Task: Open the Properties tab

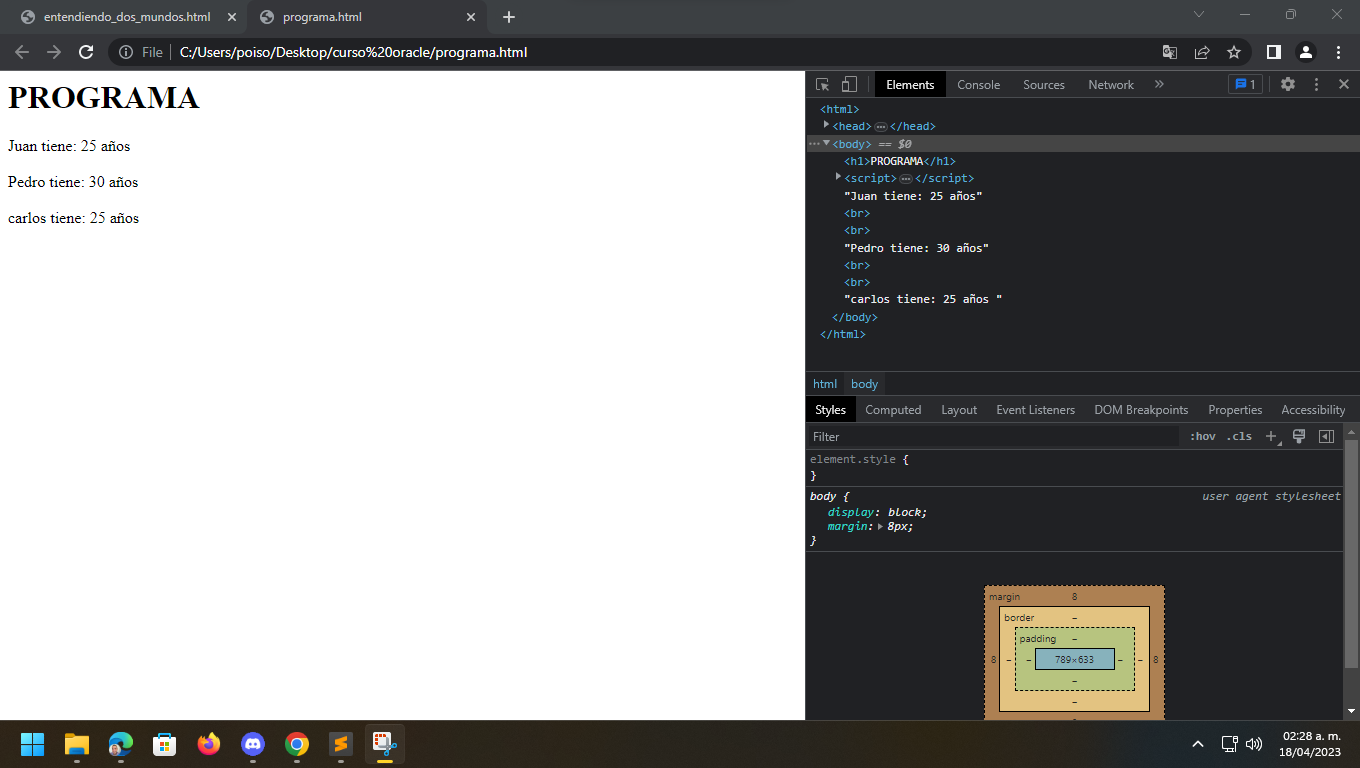Action: [x=1235, y=410]
